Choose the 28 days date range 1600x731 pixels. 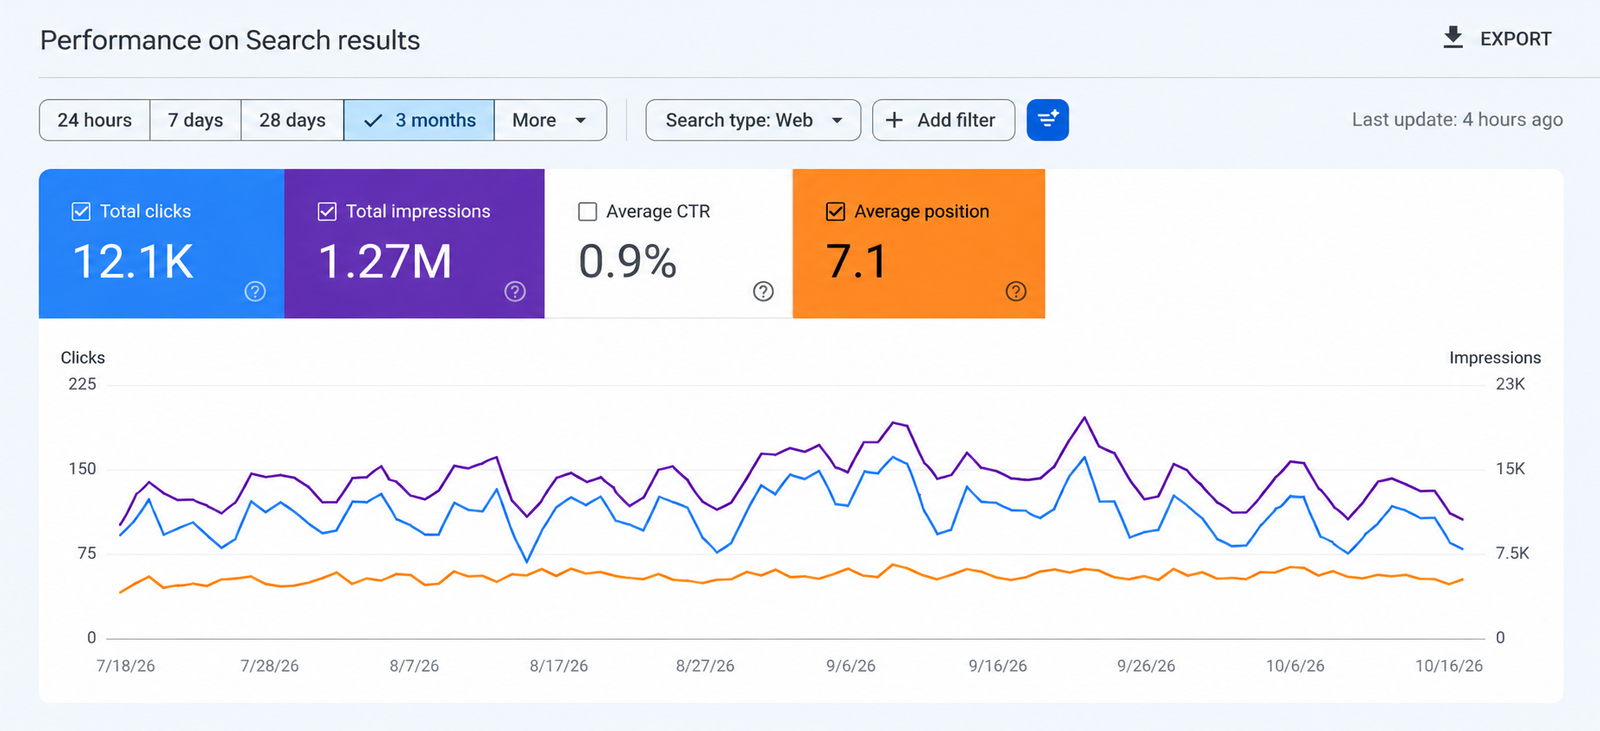[292, 120]
